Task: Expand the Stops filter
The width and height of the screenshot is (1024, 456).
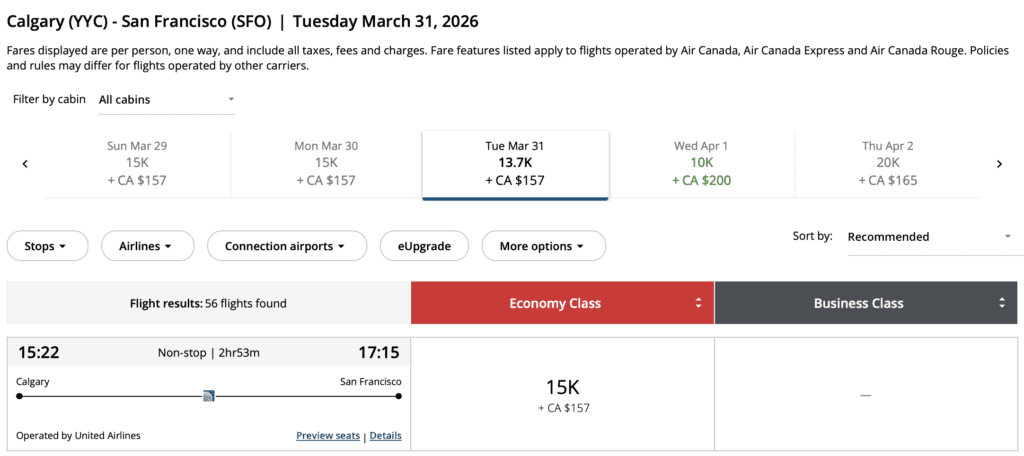Action: click(47, 246)
